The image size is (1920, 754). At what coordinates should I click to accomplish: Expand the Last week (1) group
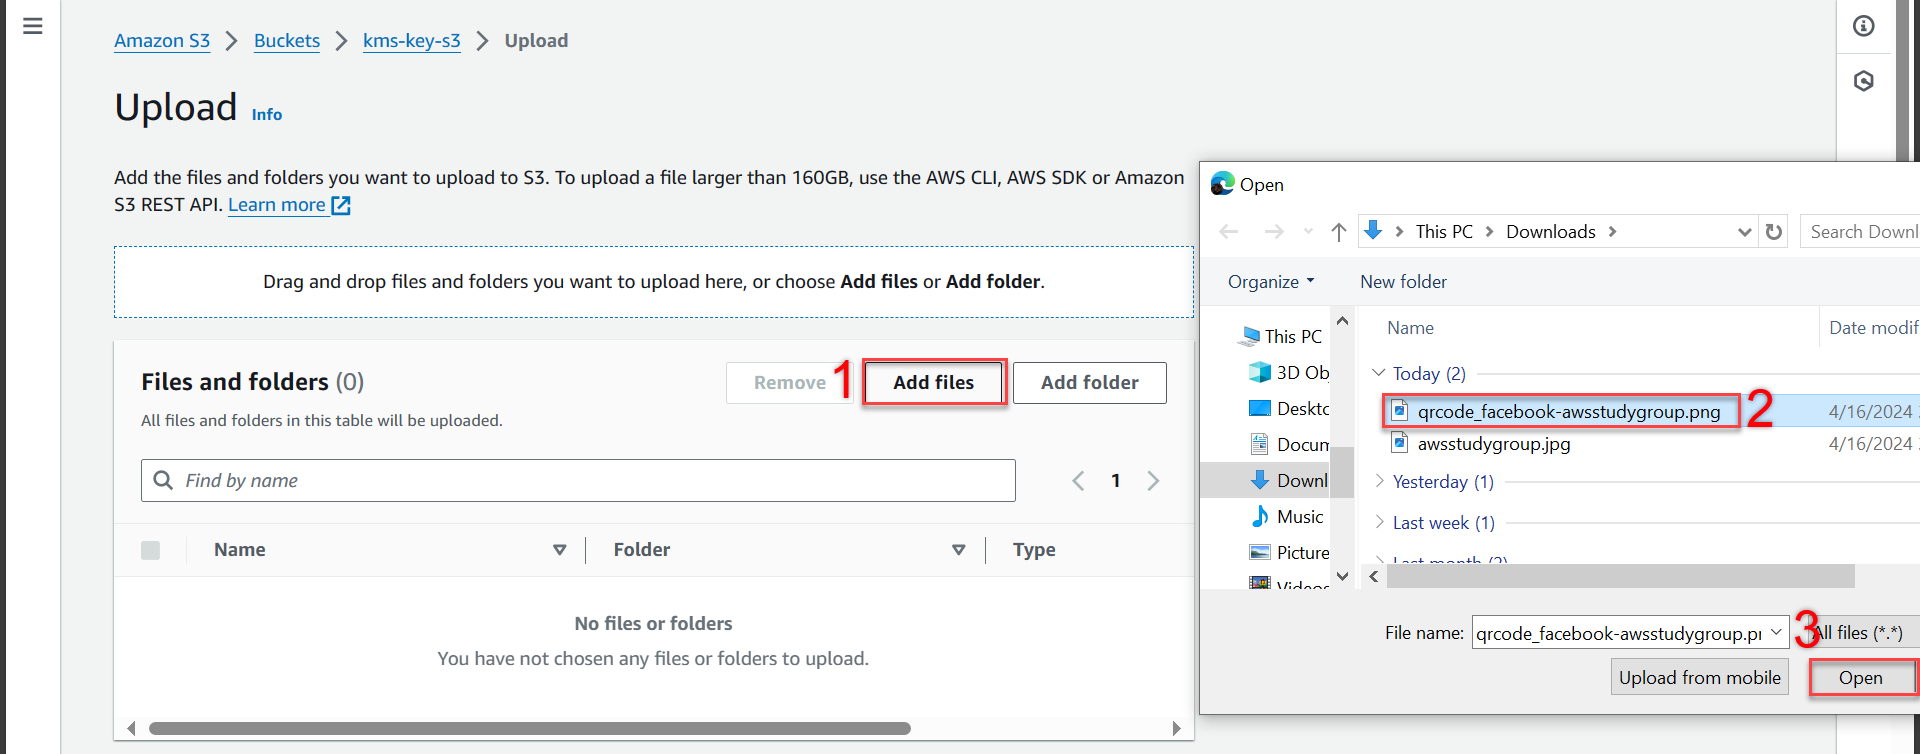(x=1380, y=522)
